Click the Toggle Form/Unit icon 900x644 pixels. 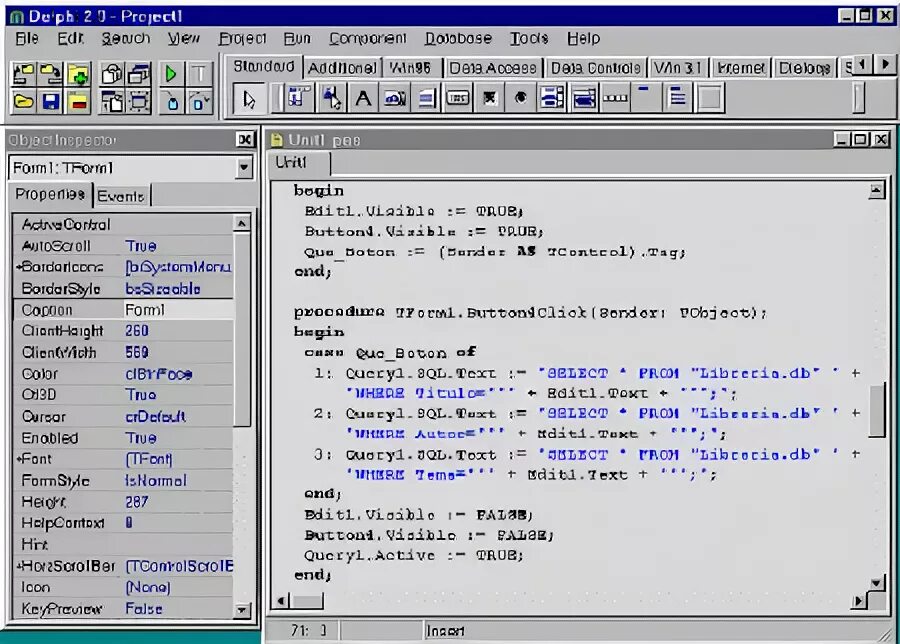pos(112,102)
